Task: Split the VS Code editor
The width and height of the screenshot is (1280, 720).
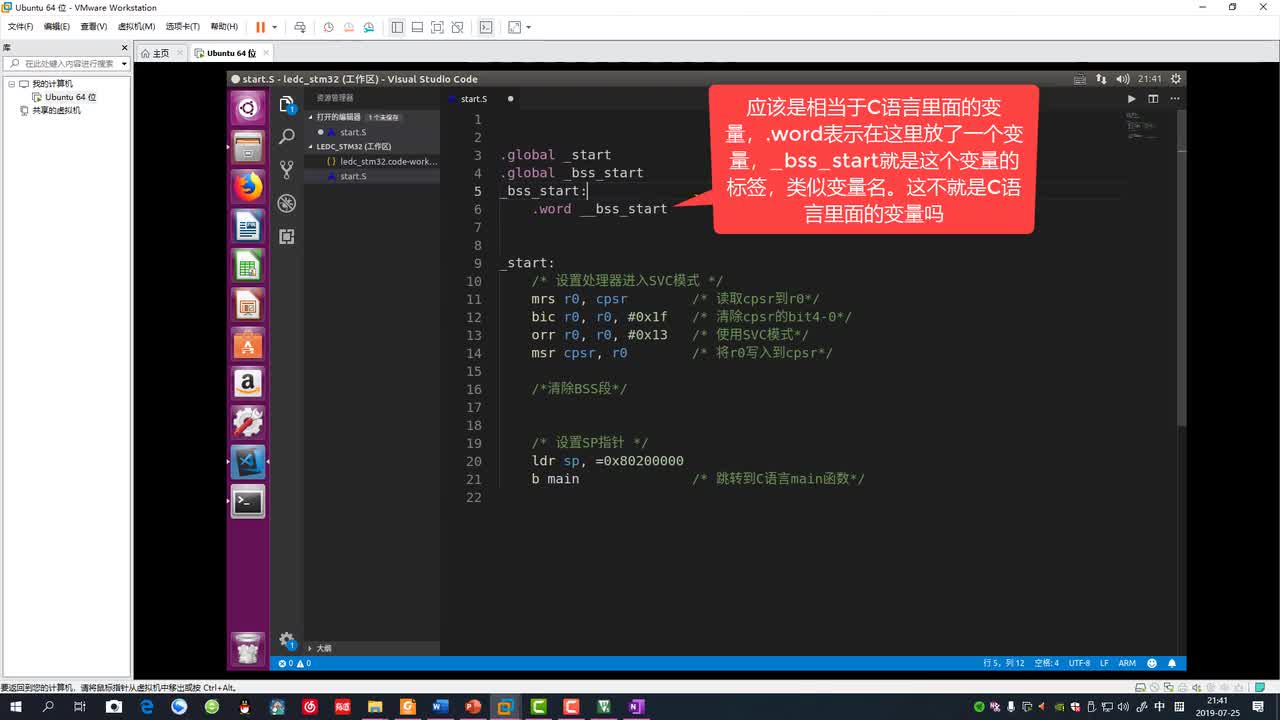Action: pos(1153,99)
